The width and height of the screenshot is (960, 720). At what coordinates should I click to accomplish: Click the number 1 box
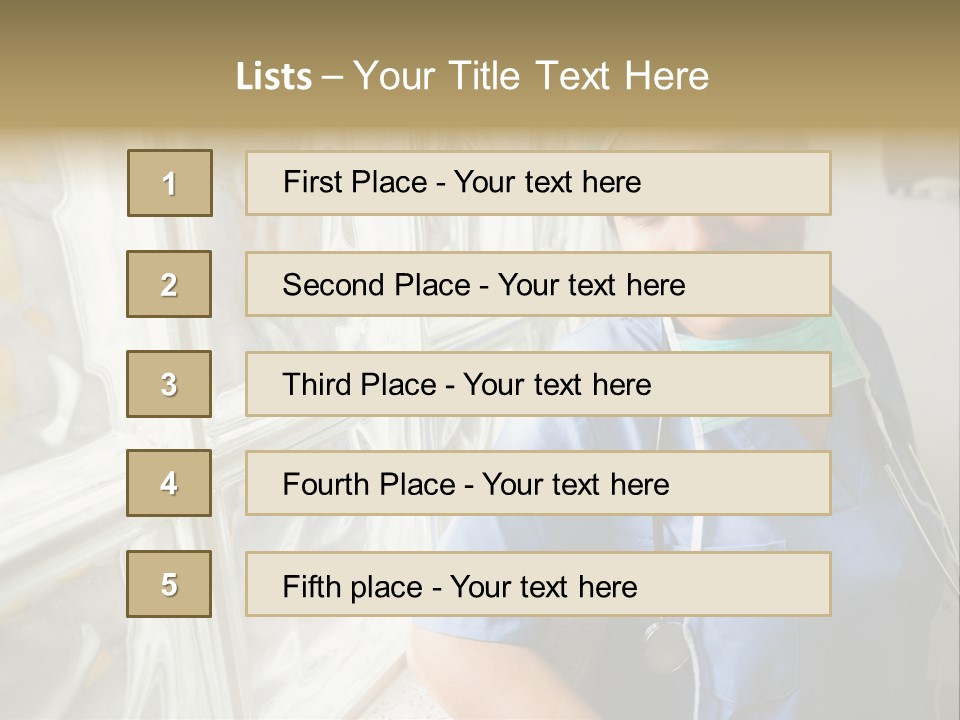pyautogui.click(x=170, y=183)
